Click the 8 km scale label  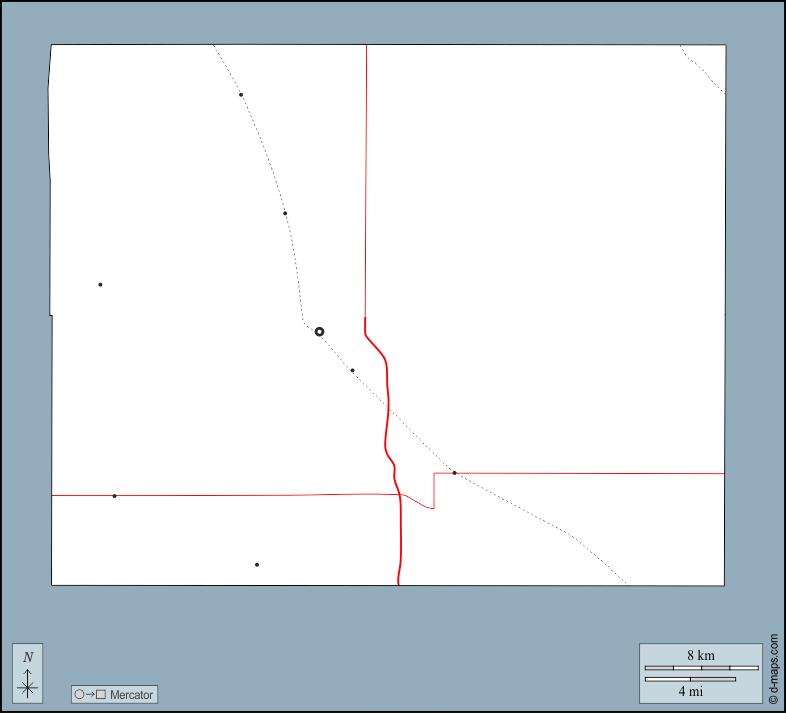click(700, 655)
